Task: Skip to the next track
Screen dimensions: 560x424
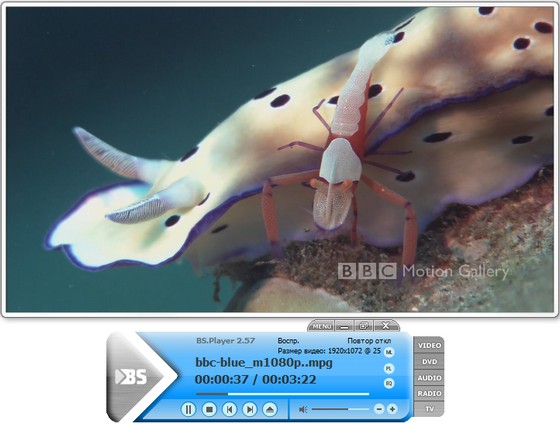Action: click(x=250, y=409)
